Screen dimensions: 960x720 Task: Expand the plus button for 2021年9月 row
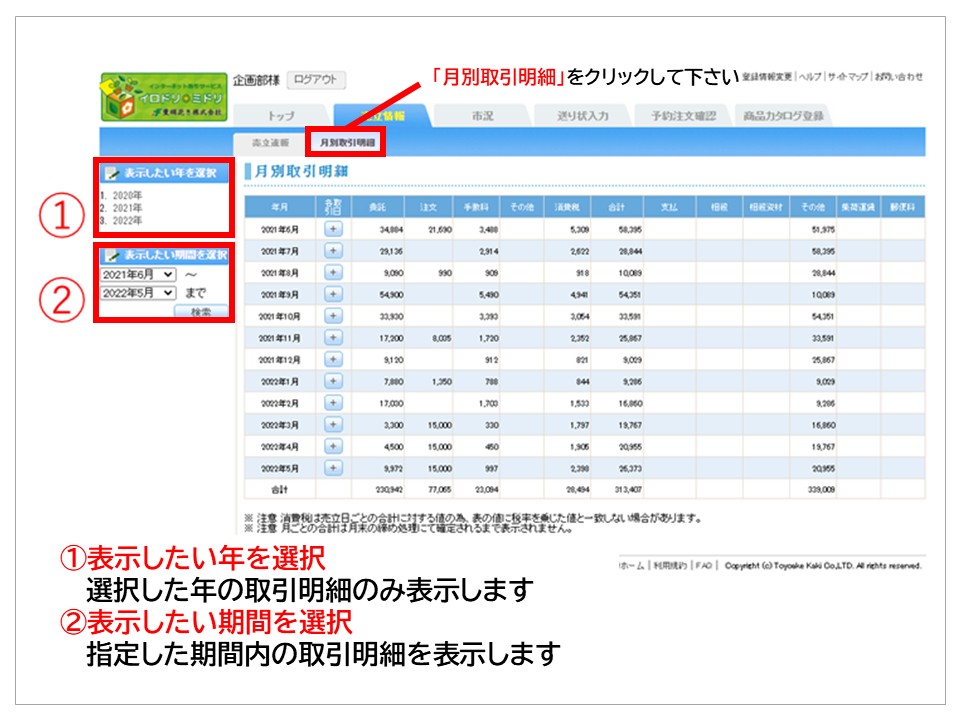tap(334, 294)
